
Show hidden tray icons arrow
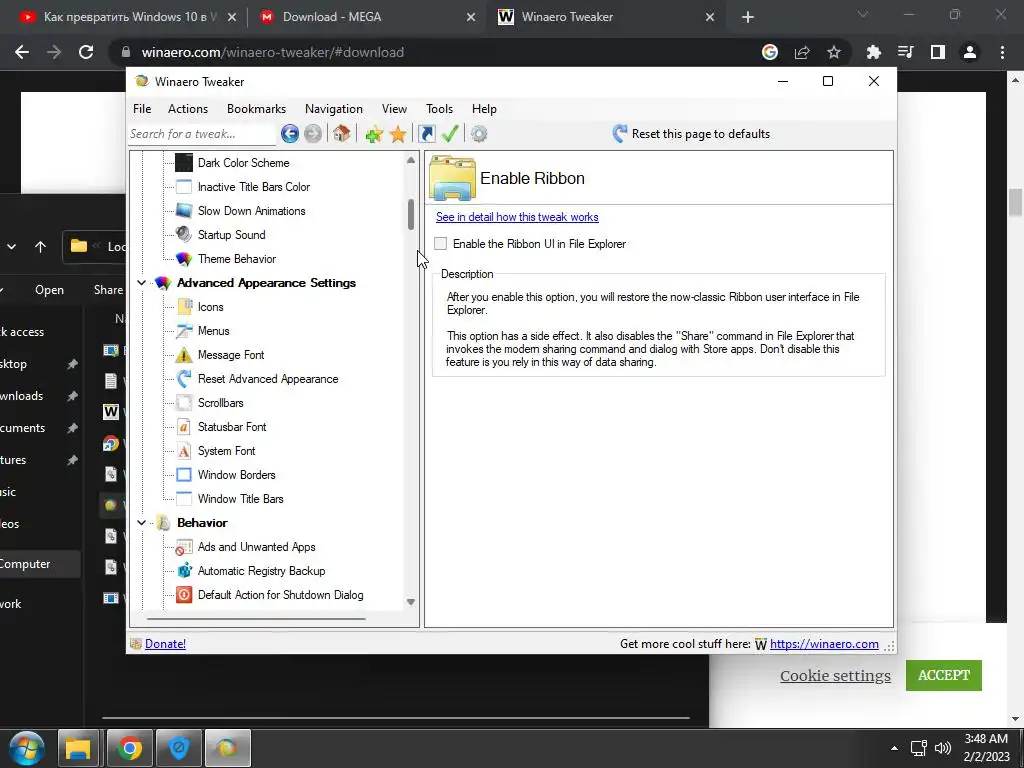pos(894,748)
